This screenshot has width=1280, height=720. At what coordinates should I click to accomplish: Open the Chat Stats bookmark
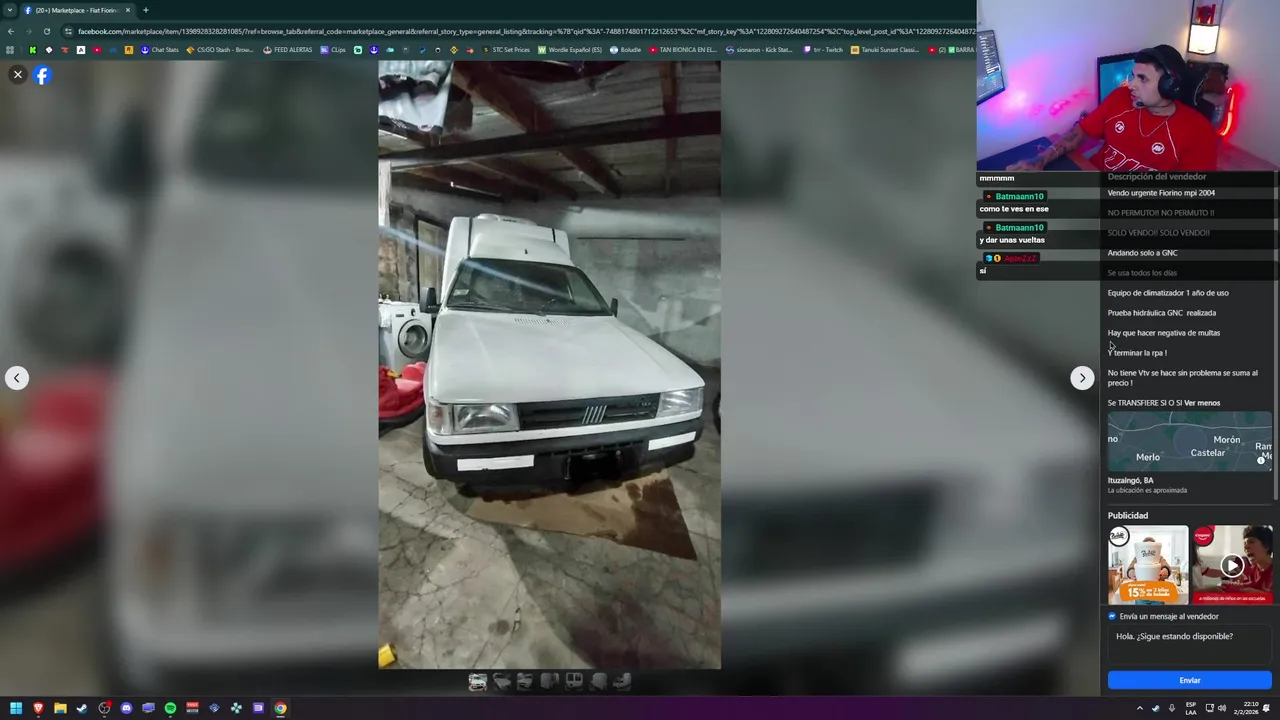[160, 50]
